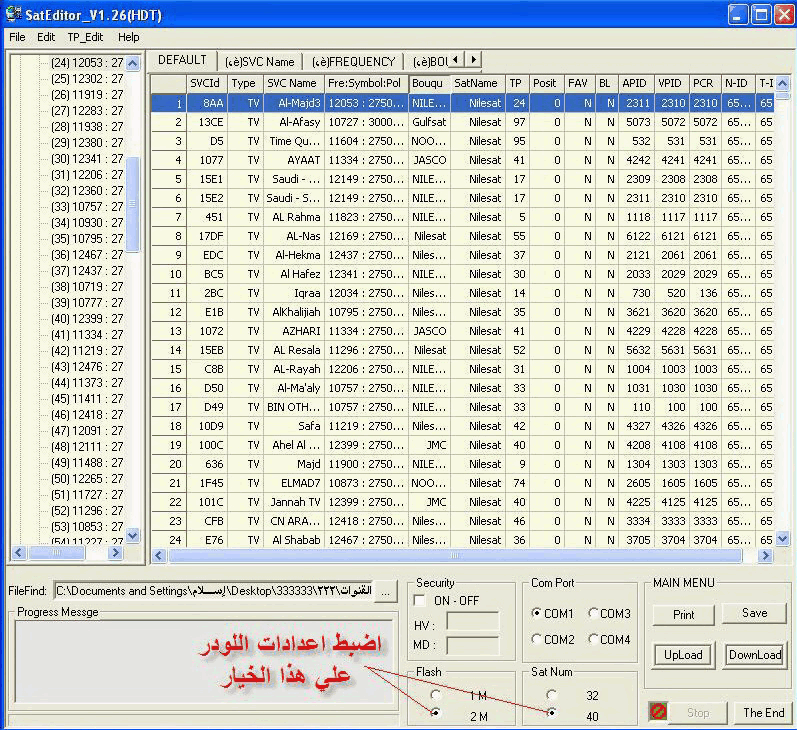Select the COM2 port radio button
Viewport: 797px width, 730px height.
536,638
